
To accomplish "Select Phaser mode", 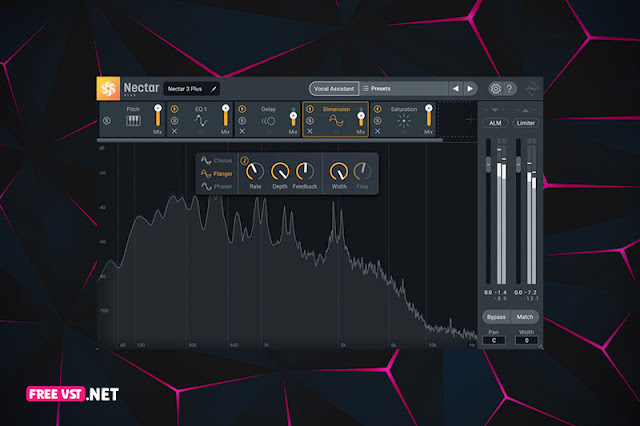I will (216, 186).
